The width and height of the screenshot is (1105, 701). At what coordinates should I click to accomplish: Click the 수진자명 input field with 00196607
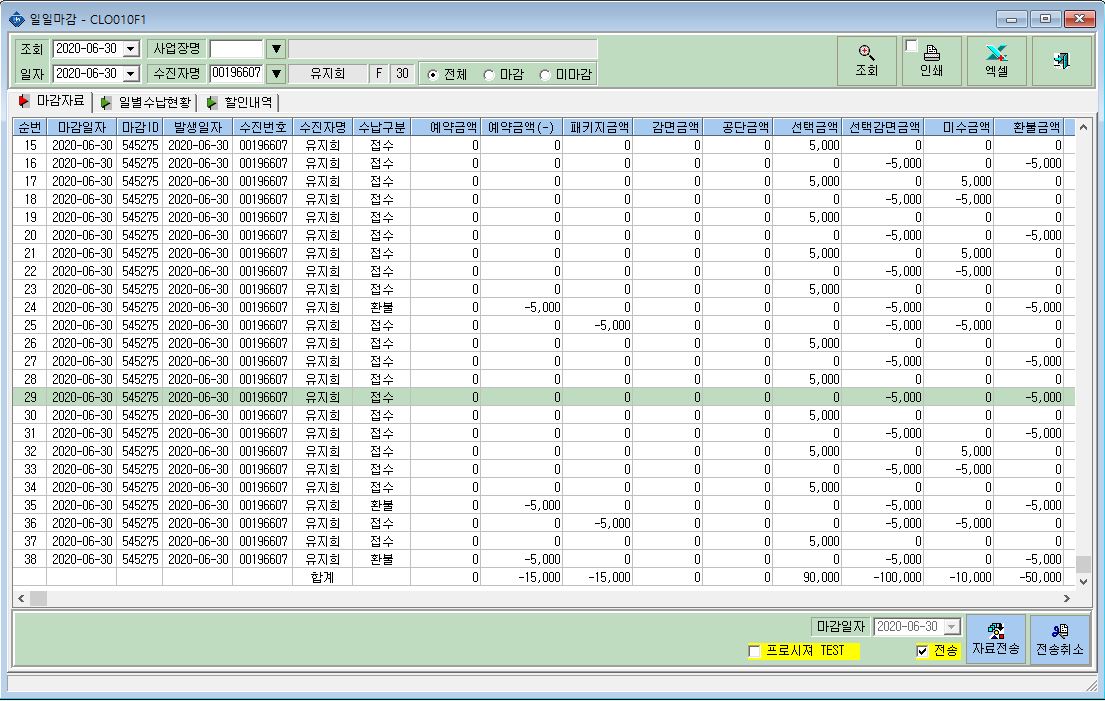click(237, 73)
